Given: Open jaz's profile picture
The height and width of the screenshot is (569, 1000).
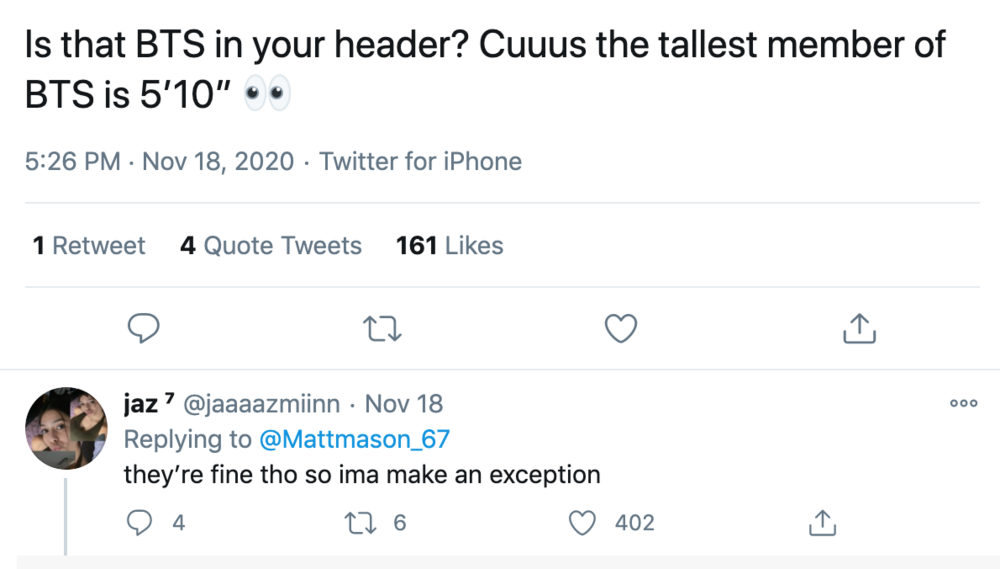Looking at the screenshot, I should 66,428.
